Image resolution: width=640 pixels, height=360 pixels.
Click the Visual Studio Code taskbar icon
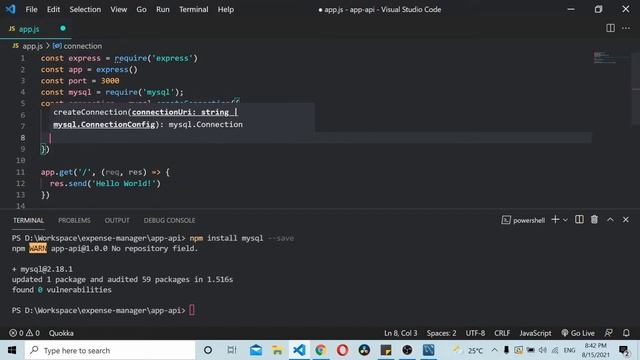pos(299,350)
